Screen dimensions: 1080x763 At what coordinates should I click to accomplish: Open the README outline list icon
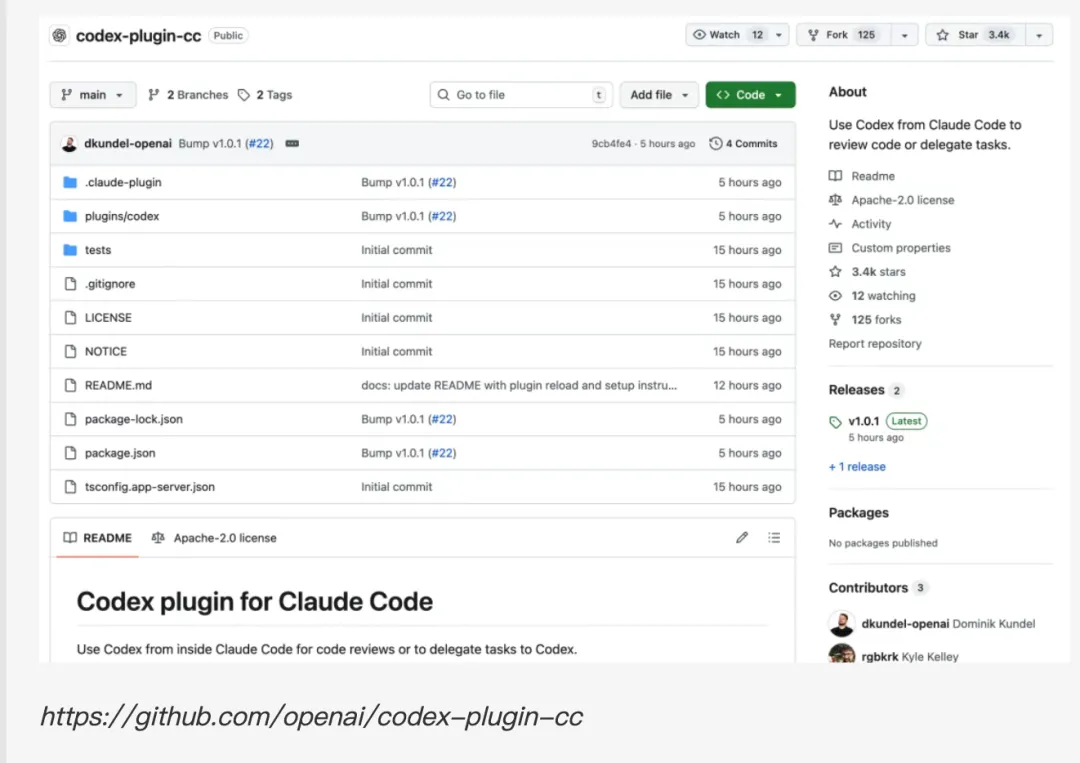tap(774, 538)
